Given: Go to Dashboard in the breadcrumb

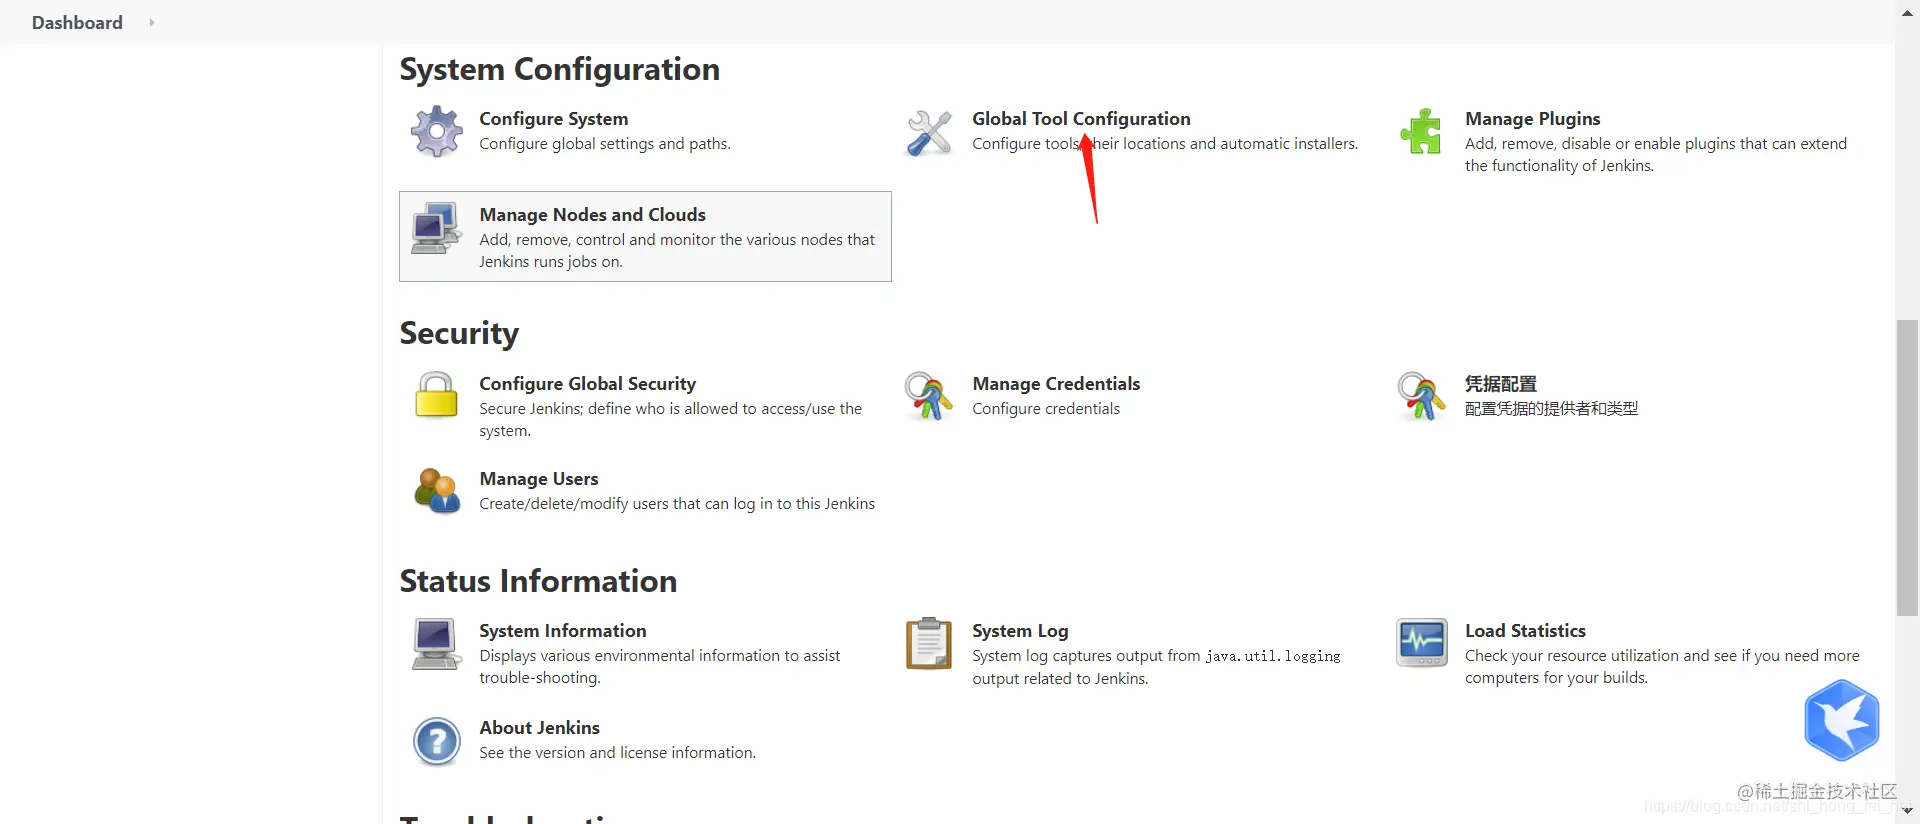Looking at the screenshot, I should [x=77, y=22].
